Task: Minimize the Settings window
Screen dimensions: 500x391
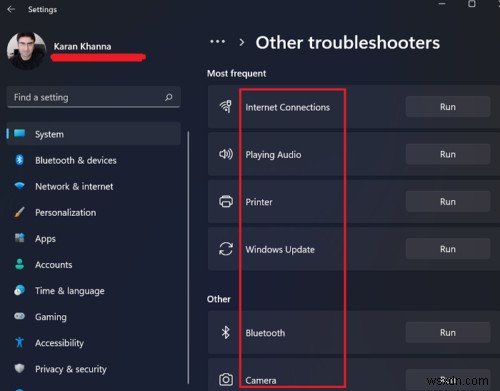Action: pos(442,4)
